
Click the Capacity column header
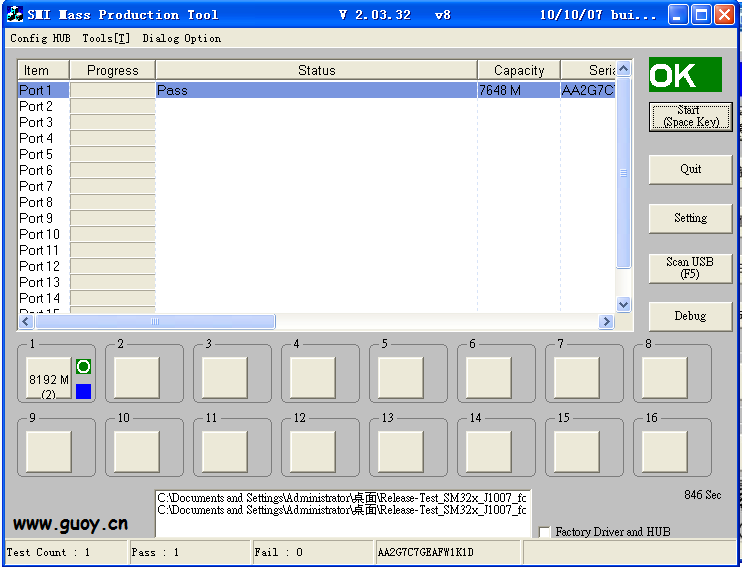tap(519, 70)
